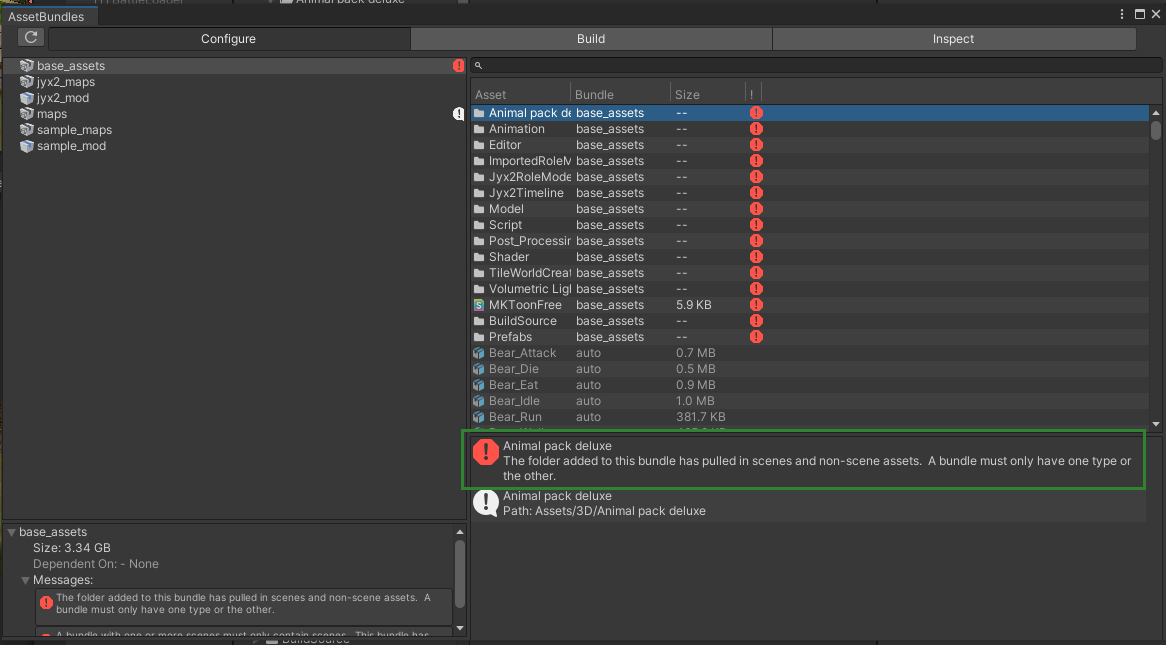
Task: Select the jyx2_mod bundle in the sidebar
Action: pos(60,97)
